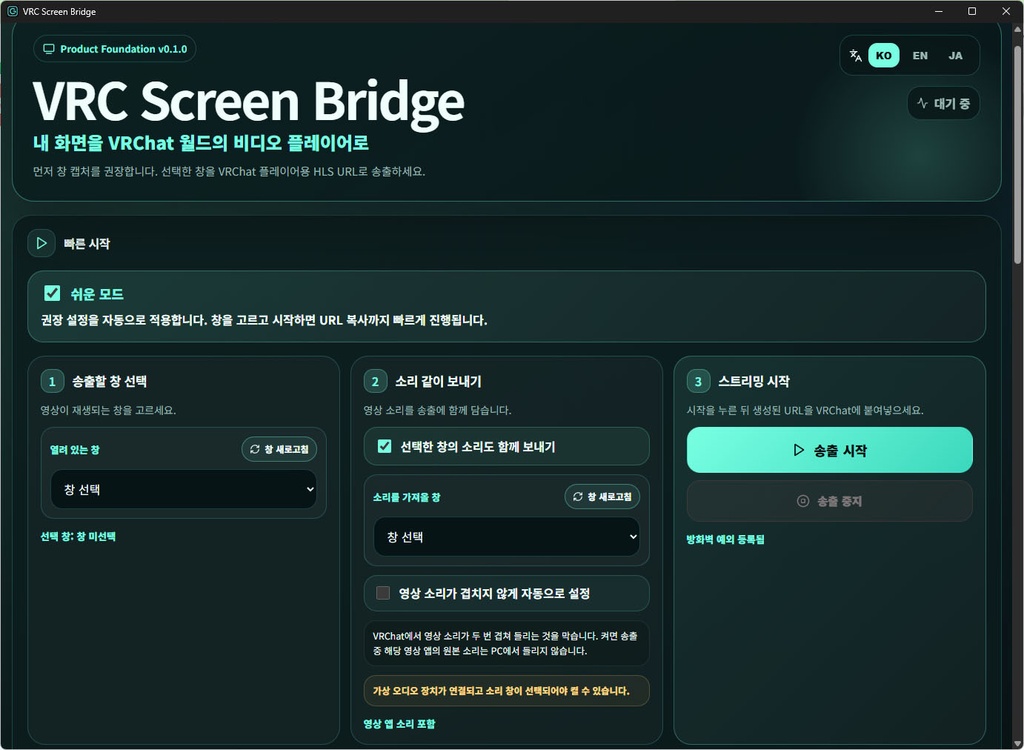Toggle 선택한 창의 소리도 함께 보내기 checkbox
Viewport: 1024px width, 750px height.
coord(385,446)
